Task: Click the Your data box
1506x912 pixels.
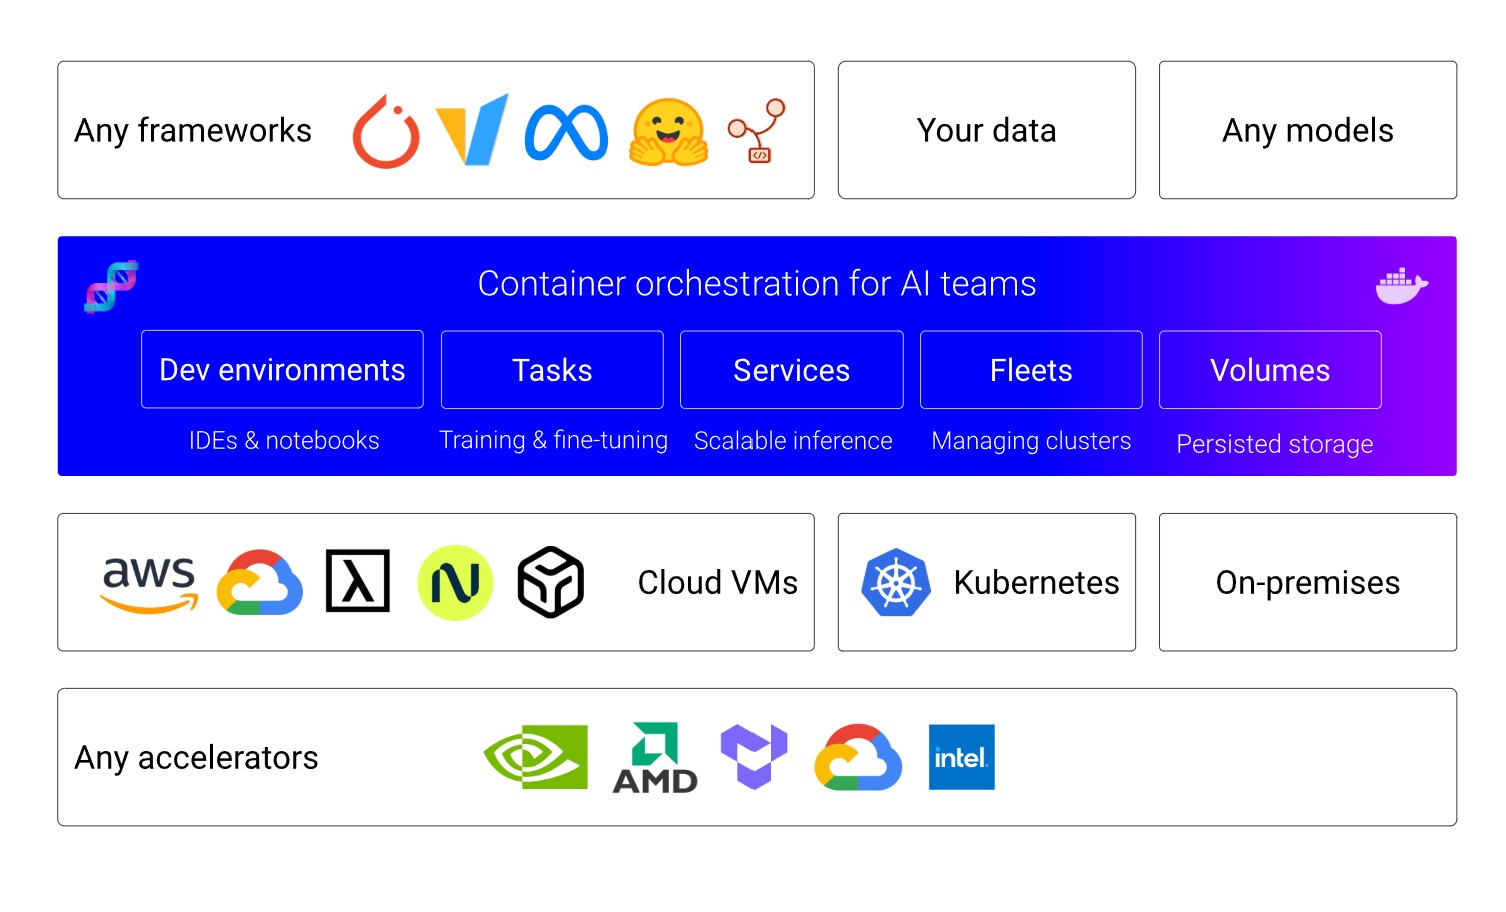Action: (987, 130)
